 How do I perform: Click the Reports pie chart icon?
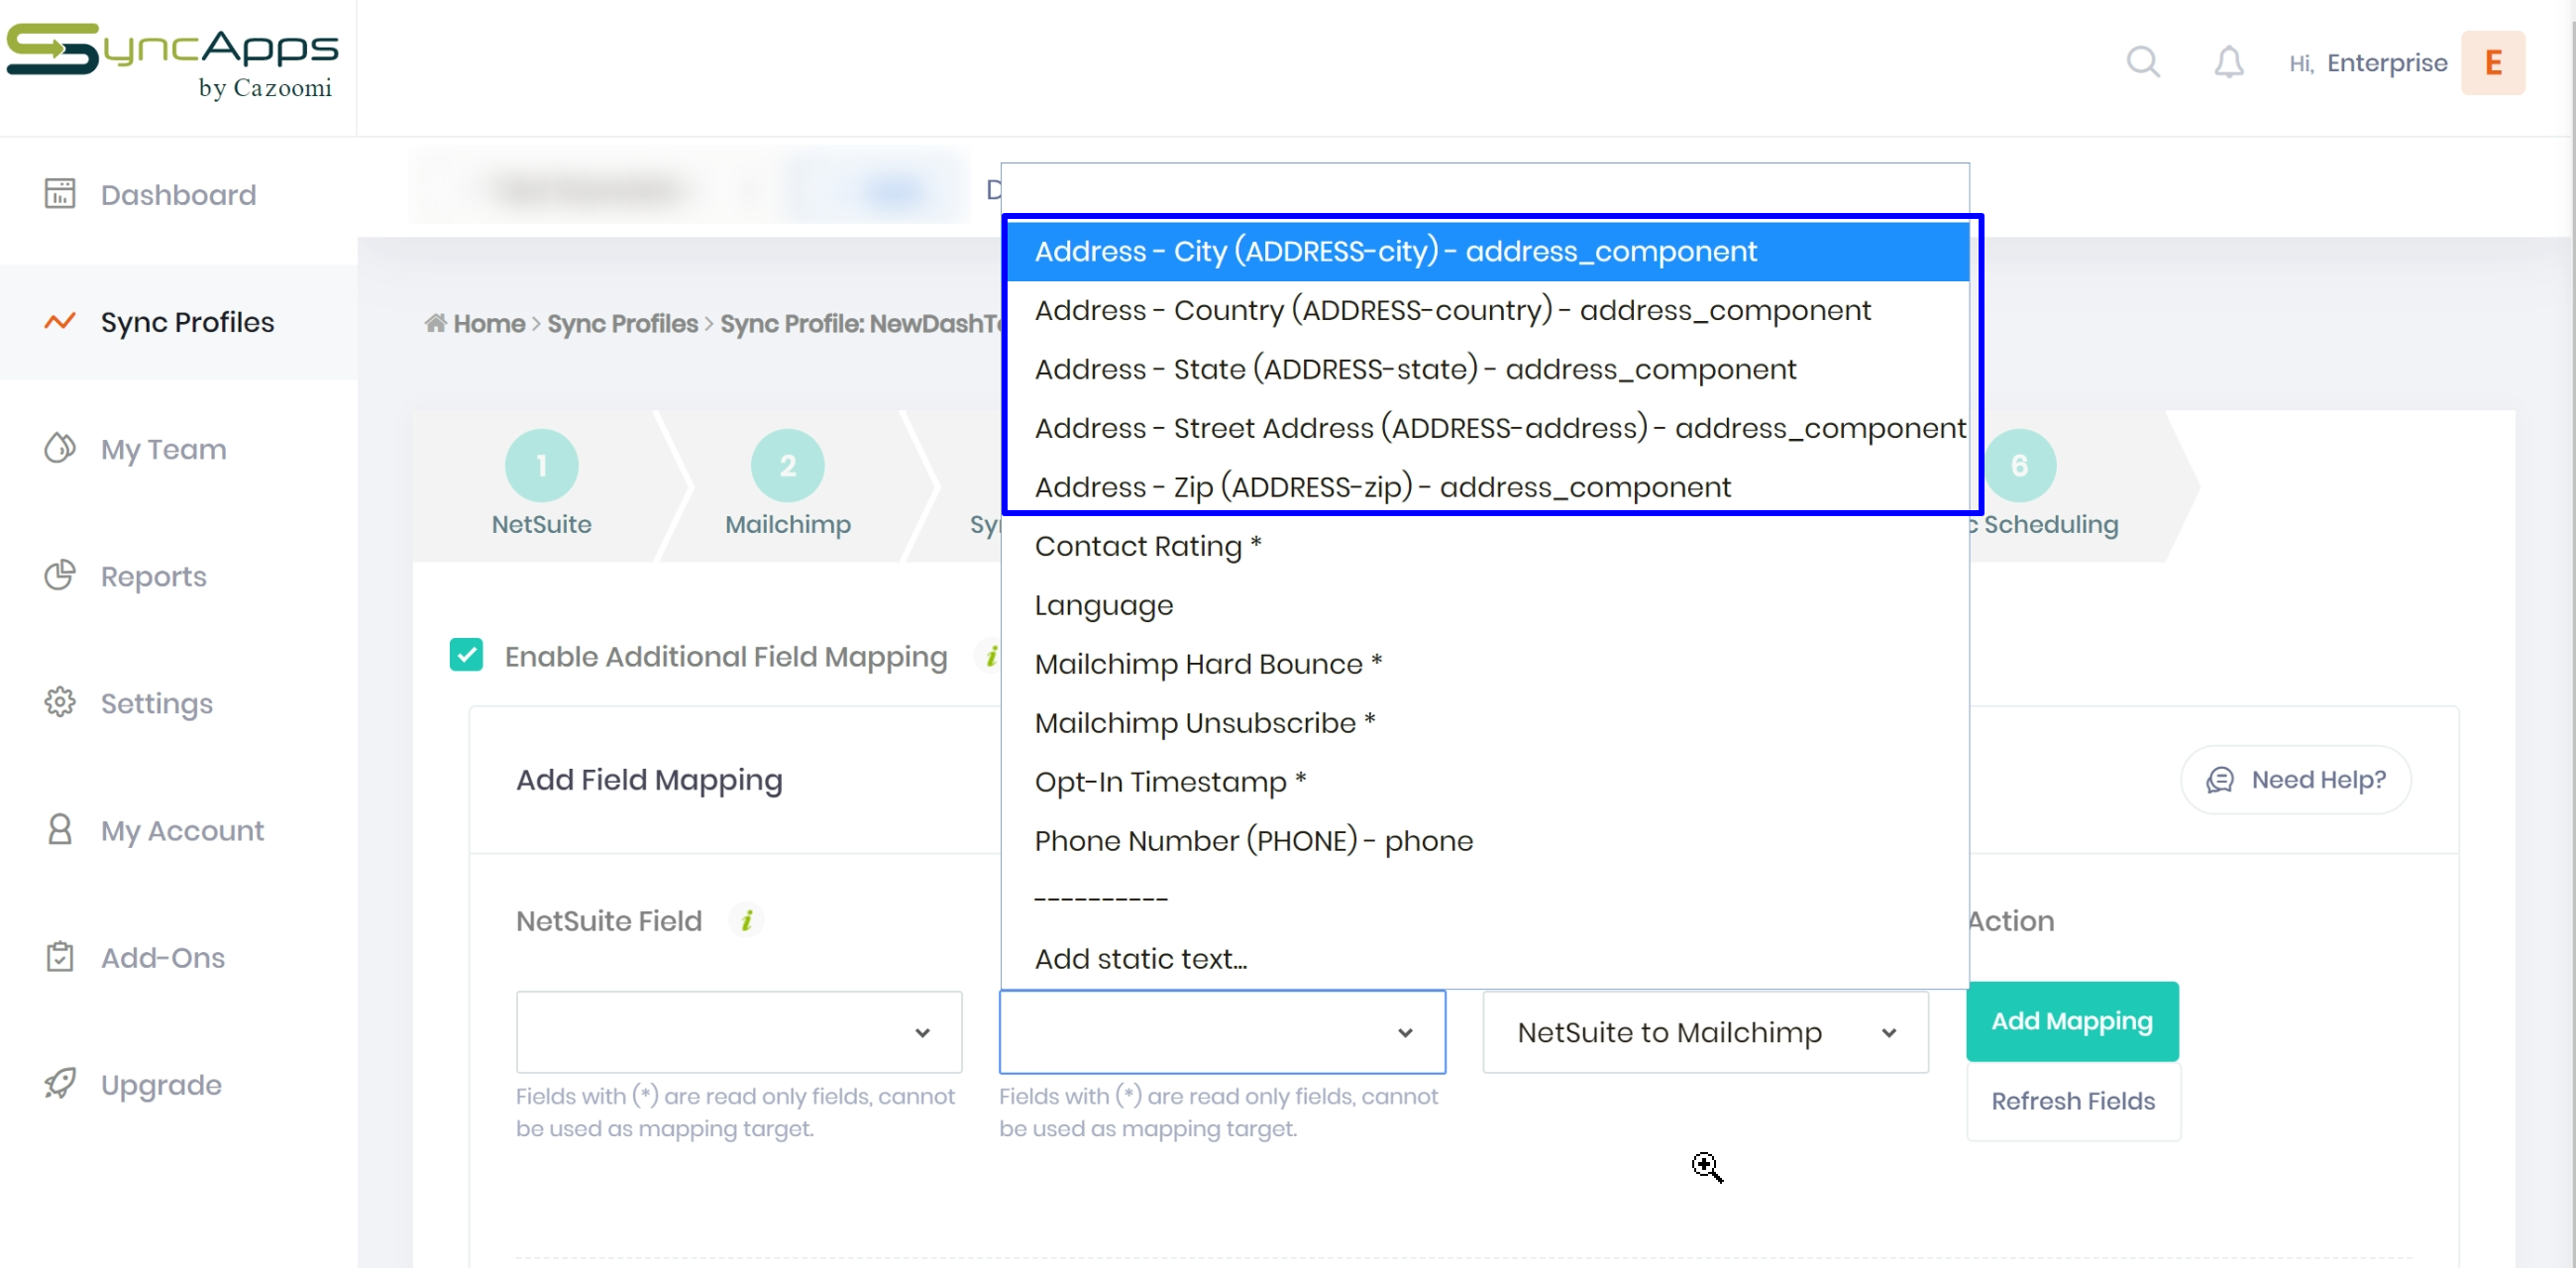click(60, 575)
